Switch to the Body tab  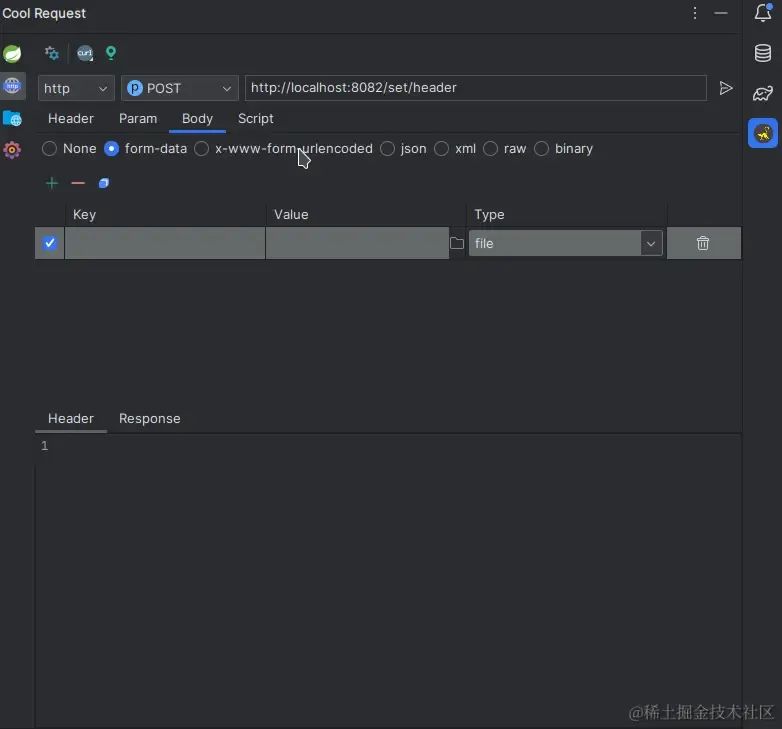(197, 119)
